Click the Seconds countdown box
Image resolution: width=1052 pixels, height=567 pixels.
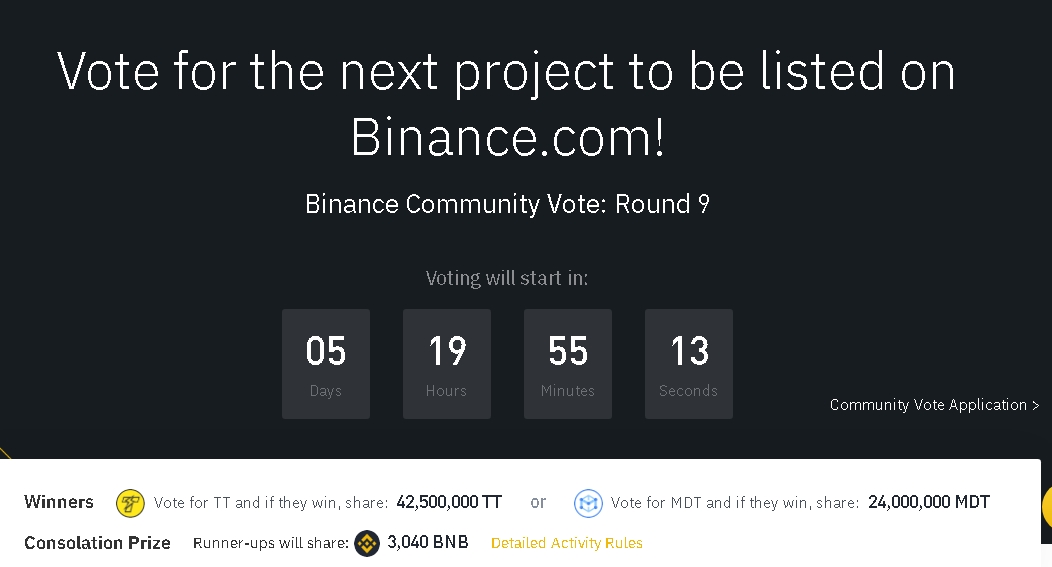click(689, 364)
